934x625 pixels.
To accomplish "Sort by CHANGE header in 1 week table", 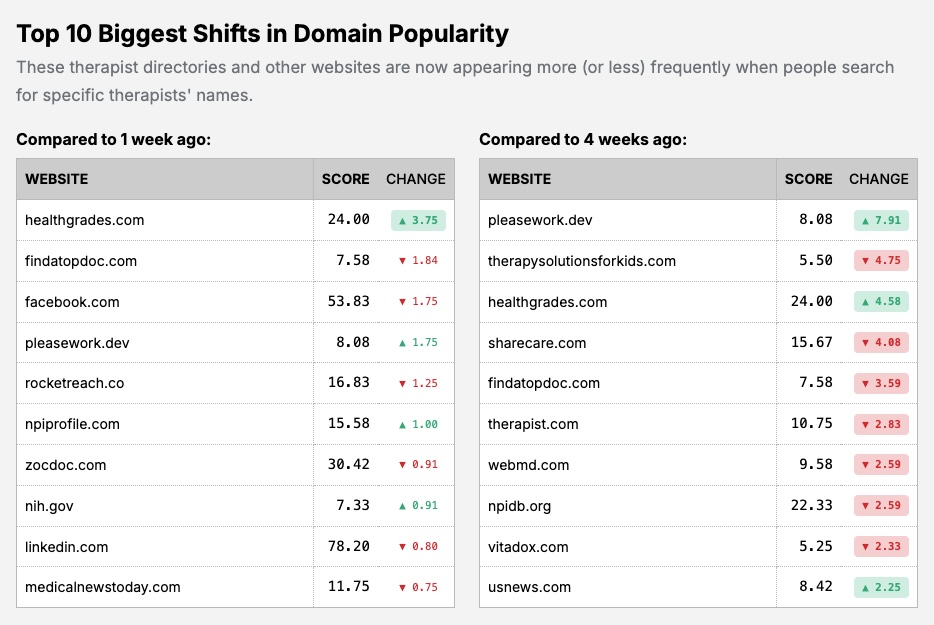I will point(415,179).
